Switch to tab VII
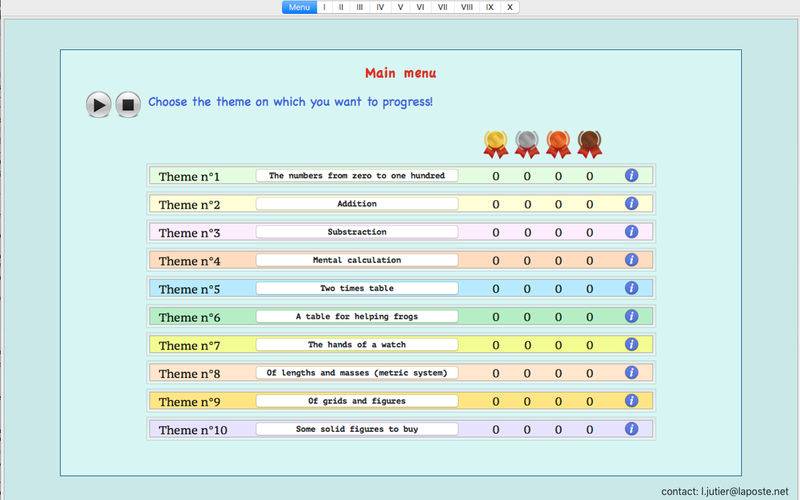The image size is (800, 500). [x=442, y=7]
